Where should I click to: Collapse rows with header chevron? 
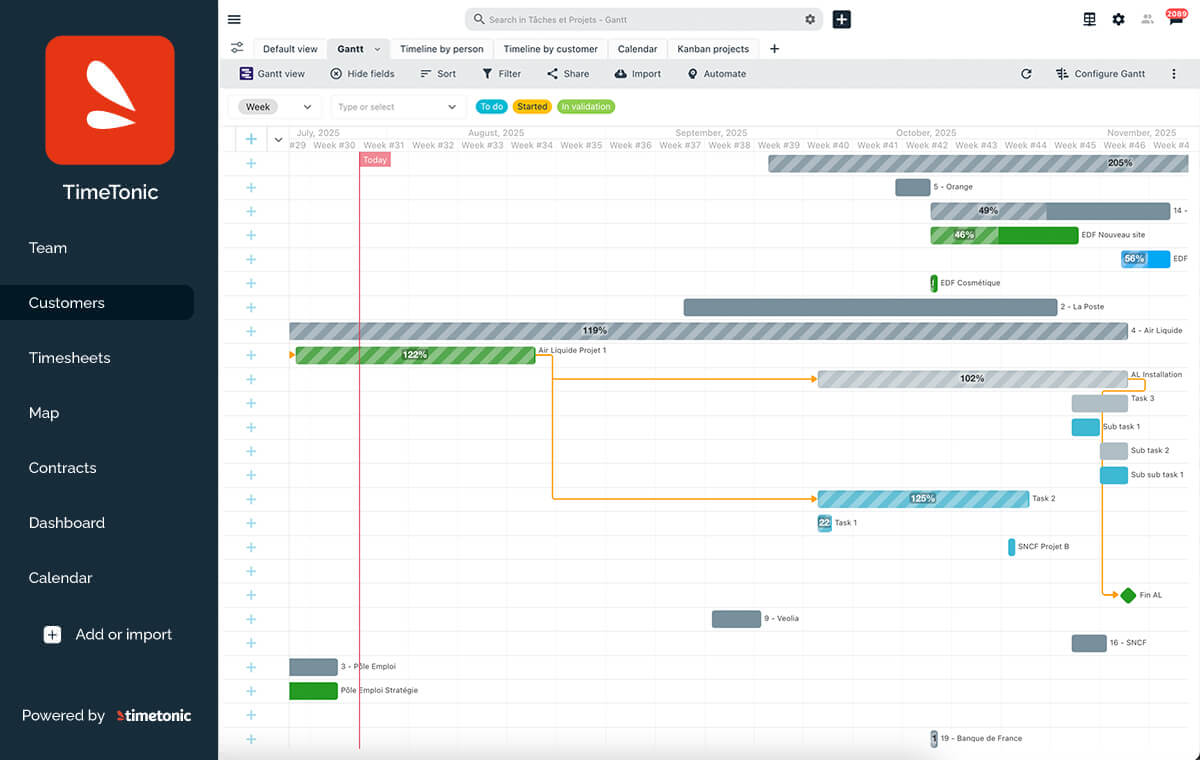click(278, 140)
